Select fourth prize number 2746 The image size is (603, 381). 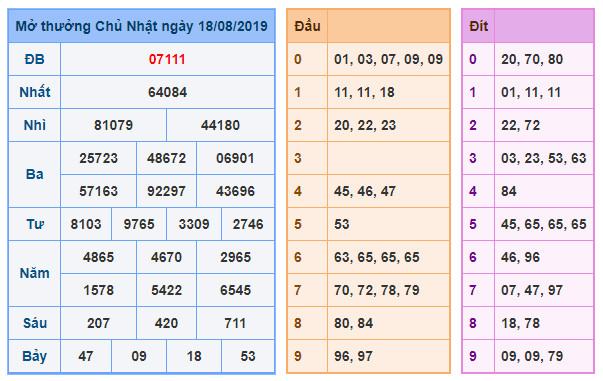click(248, 224)
